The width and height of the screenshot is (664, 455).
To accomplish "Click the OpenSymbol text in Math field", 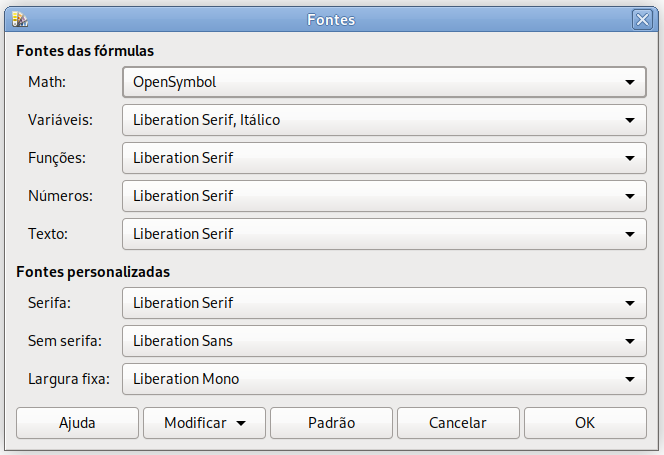I will pyautogui.click(x=174, y=82).
